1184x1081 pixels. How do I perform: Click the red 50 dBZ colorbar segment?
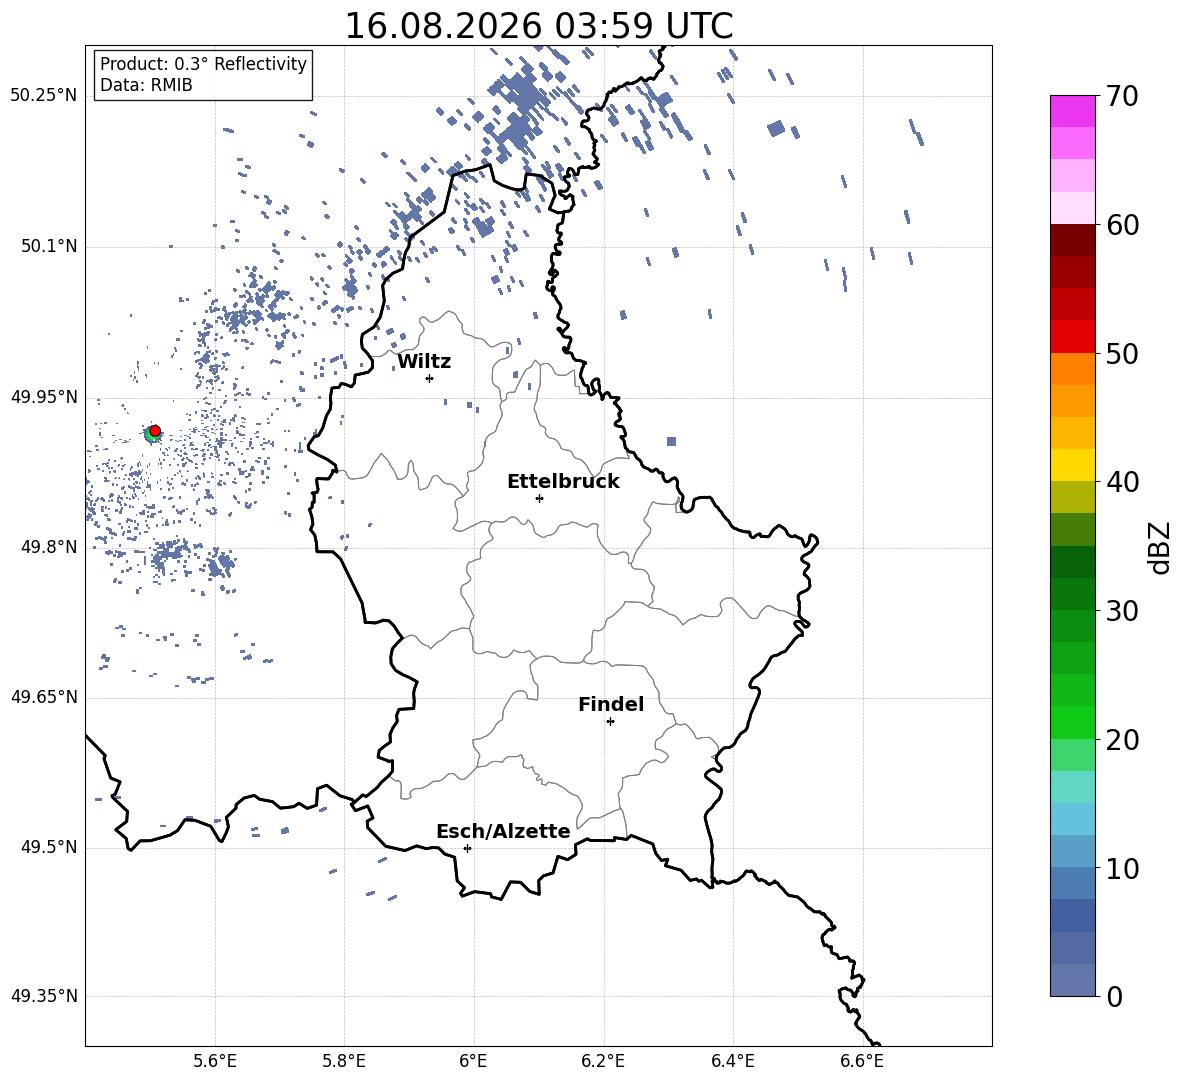tap(1072, 337)
